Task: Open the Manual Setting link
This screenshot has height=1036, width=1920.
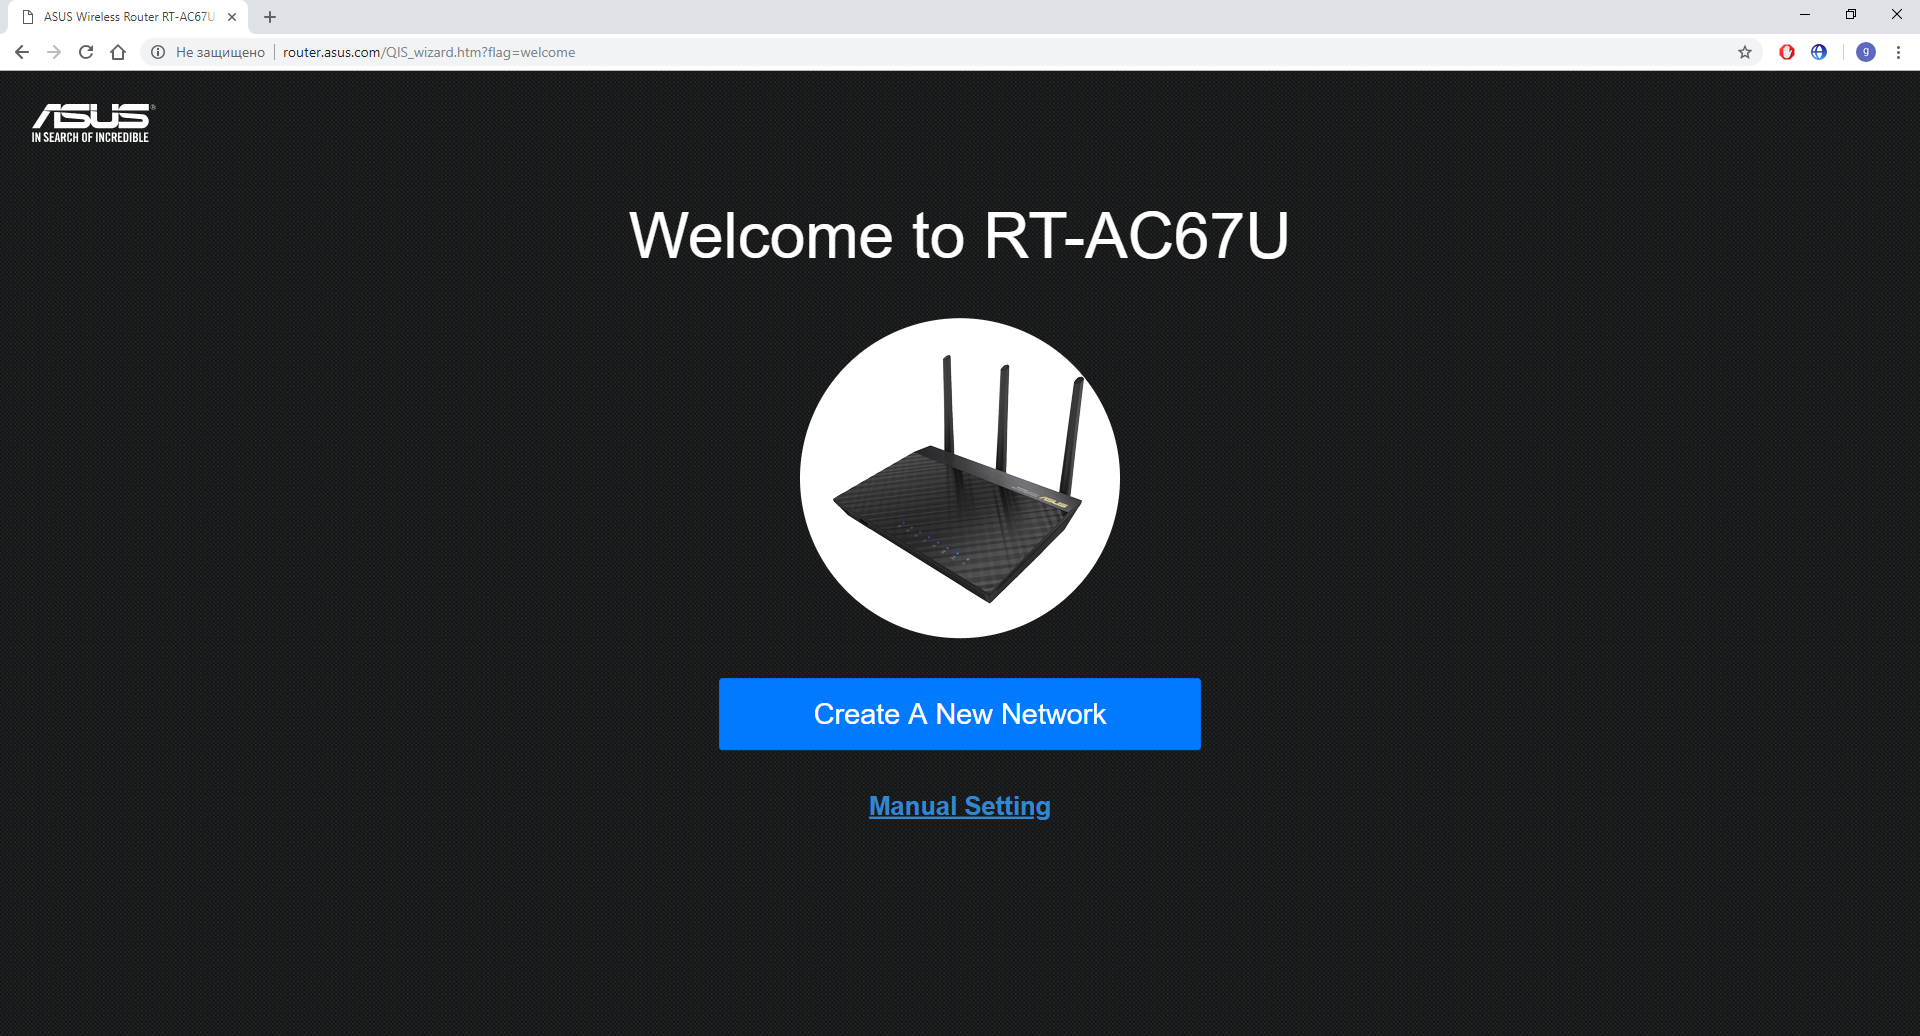Action: point(960,806)
